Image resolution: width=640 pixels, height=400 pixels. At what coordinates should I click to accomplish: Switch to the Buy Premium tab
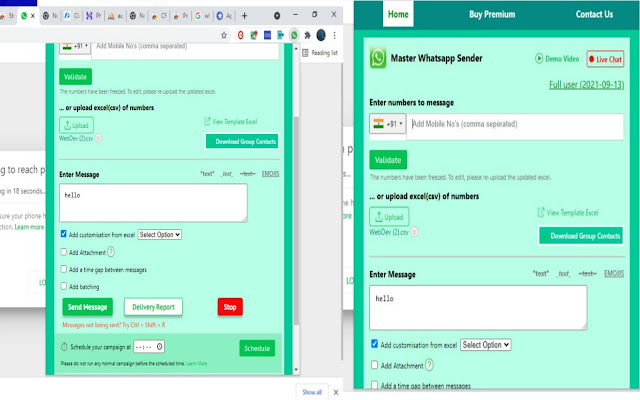[492, 14]
